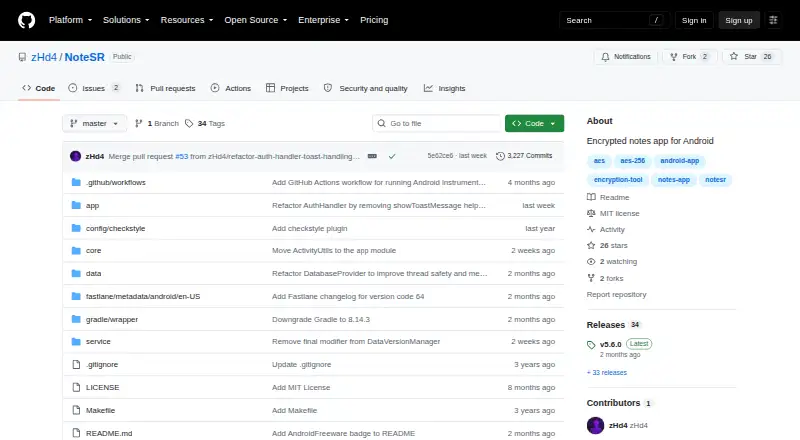View the 26 stars link

coord(607,246)
